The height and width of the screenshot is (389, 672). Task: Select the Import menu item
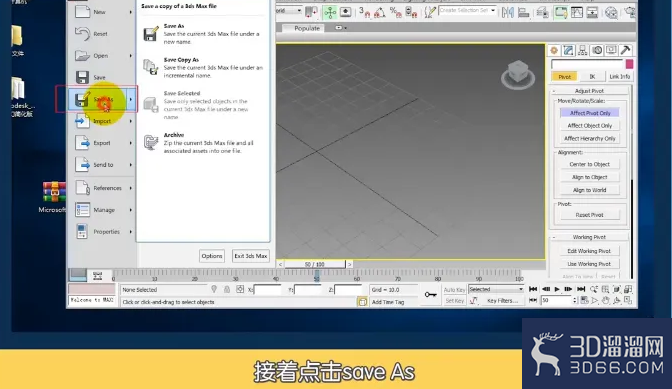coord(103,121)
